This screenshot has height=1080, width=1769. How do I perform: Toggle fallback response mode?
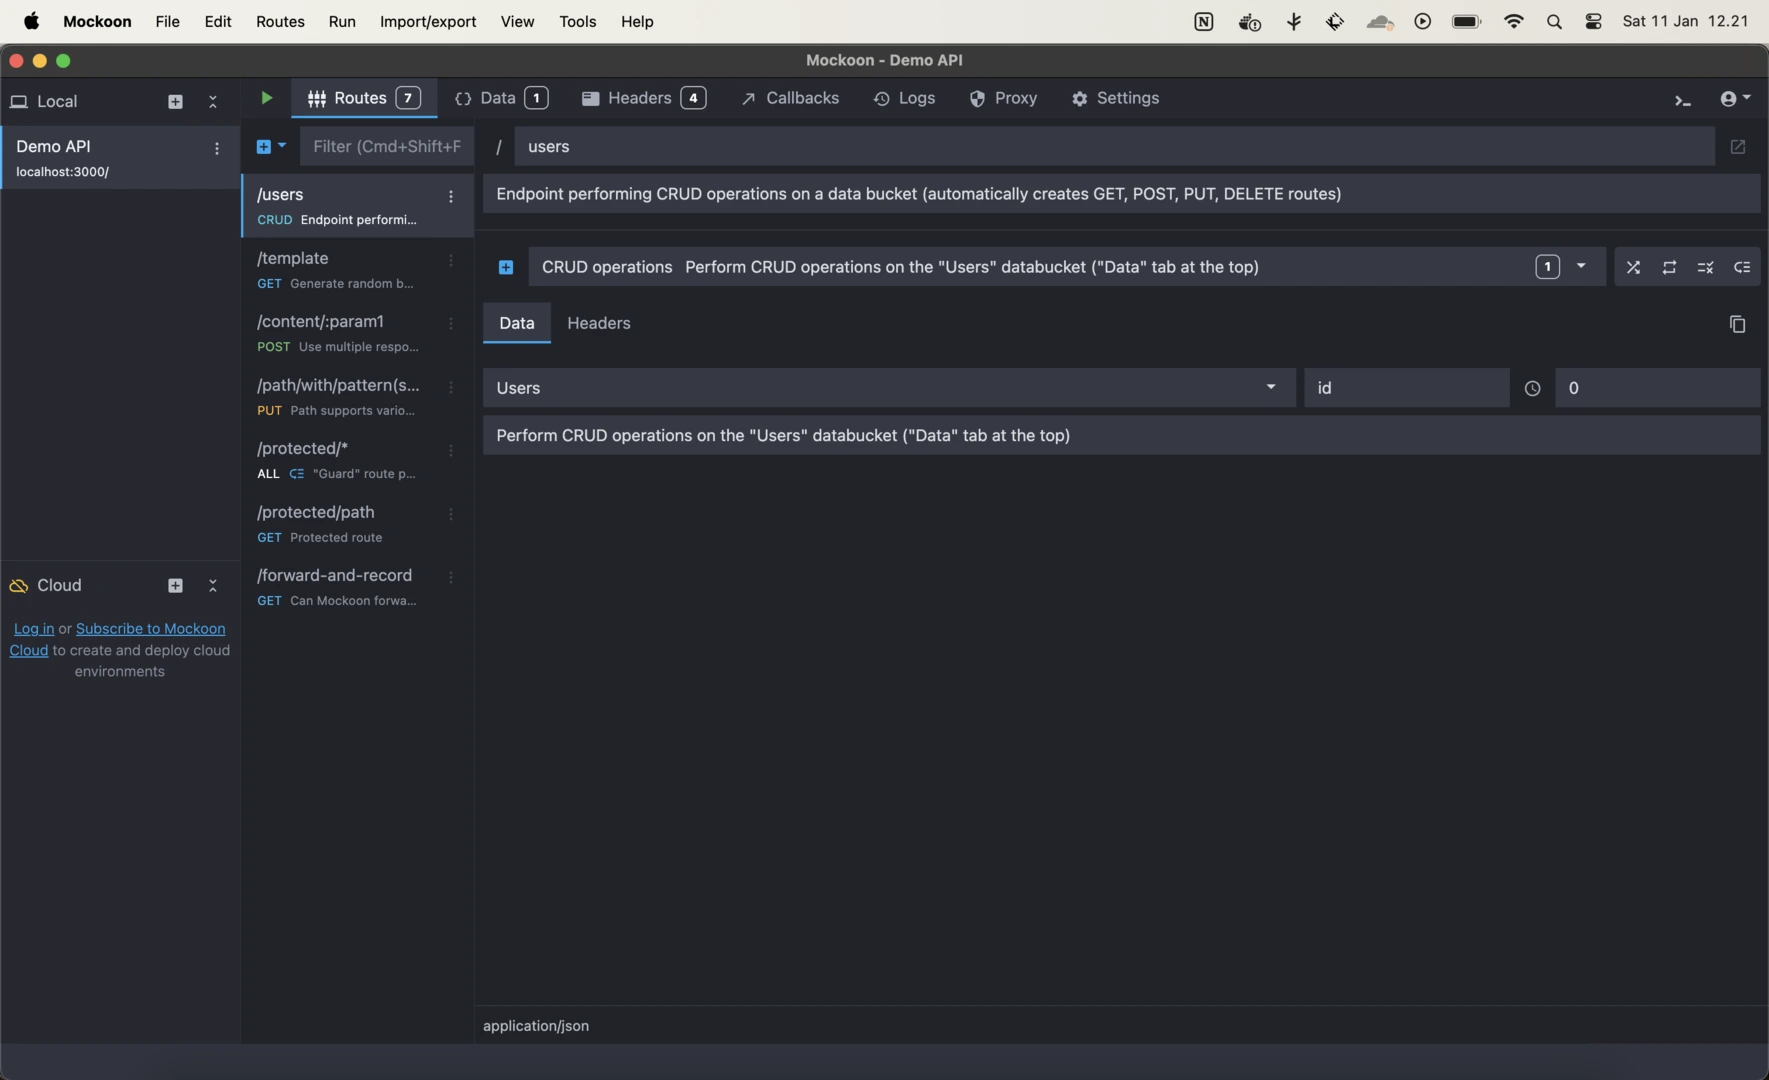point(1741,267)
